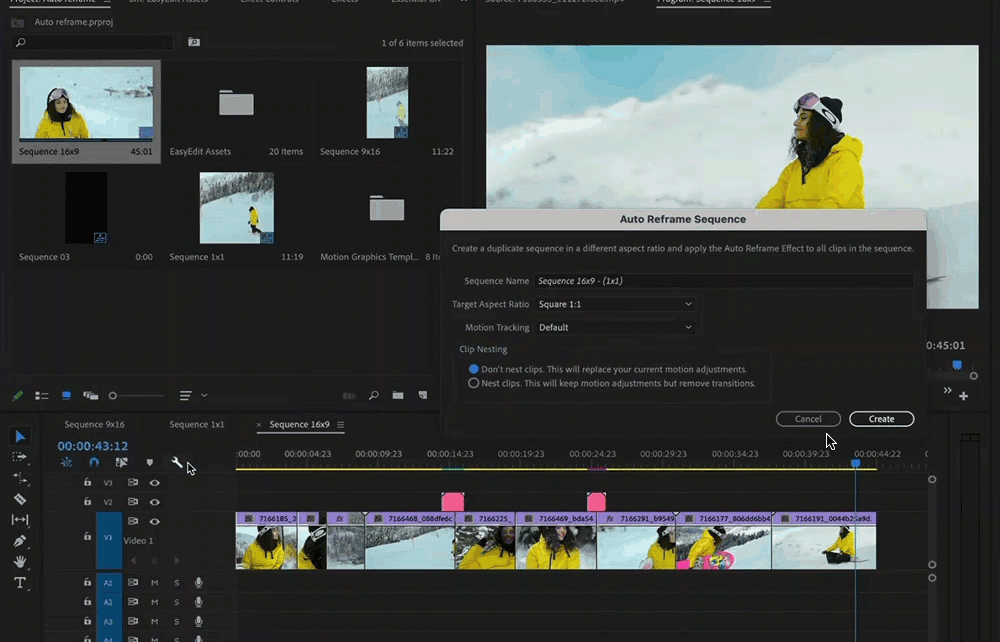1000x642 pixels.
Task: Switch Project panel to Icon view
Action: click(66, 396)
